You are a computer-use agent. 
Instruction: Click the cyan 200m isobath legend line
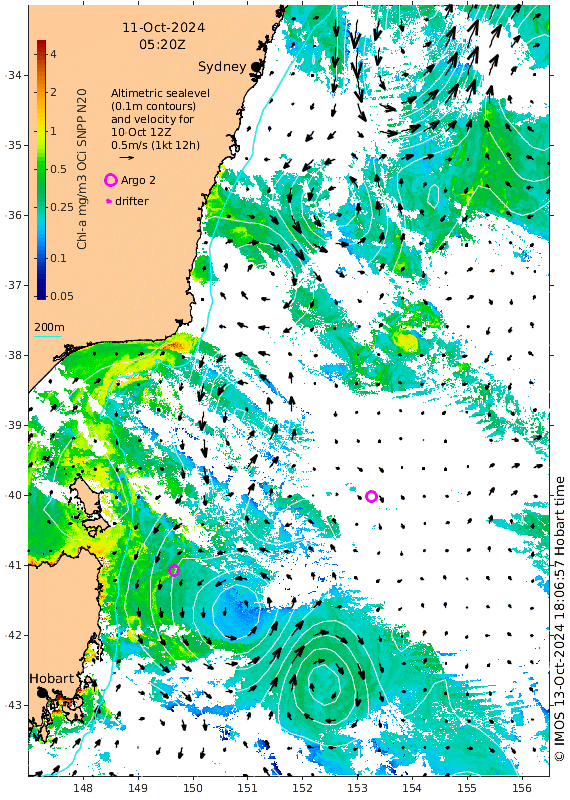click(47, 336)
